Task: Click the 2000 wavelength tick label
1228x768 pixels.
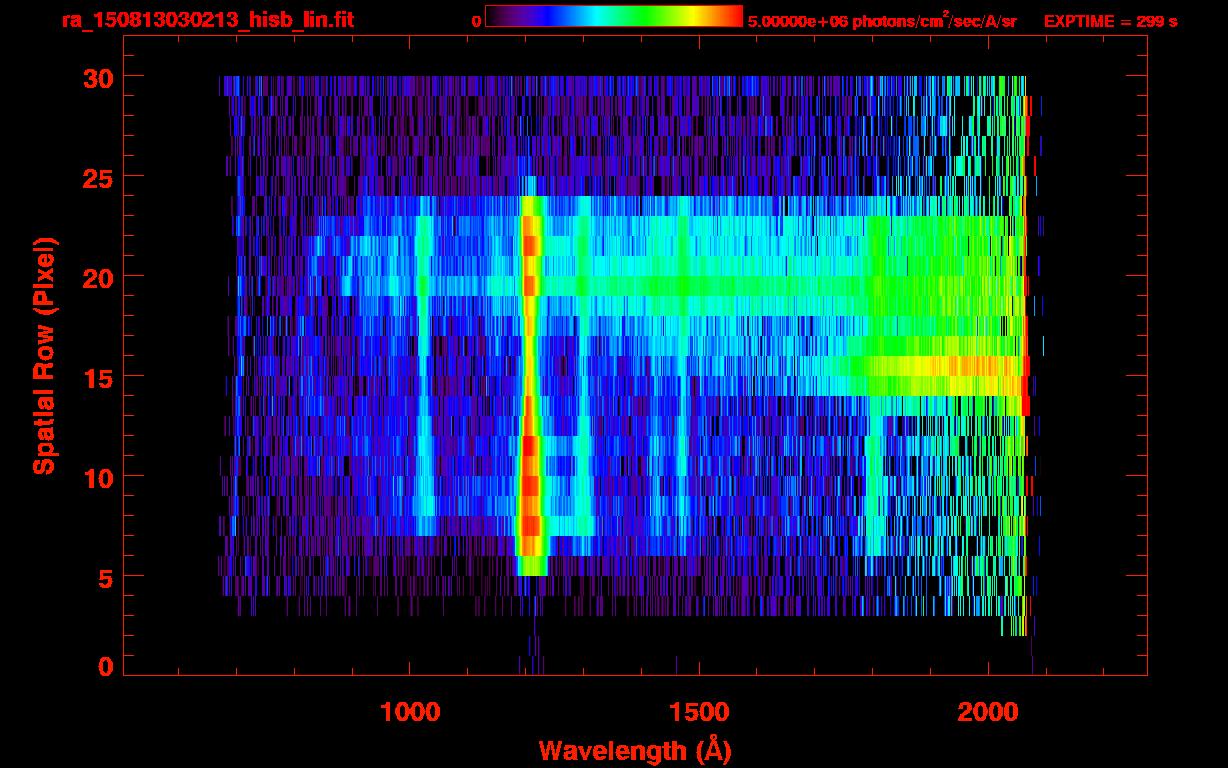Action: coord(987,712)
